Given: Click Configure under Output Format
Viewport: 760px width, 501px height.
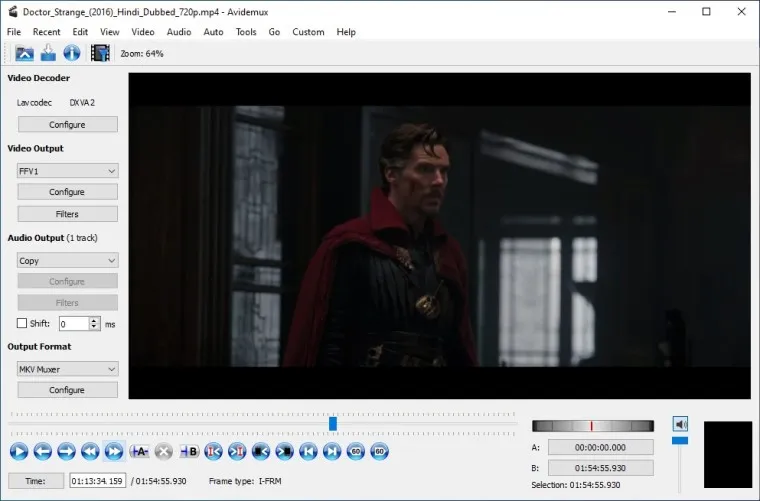Looking at the screenshot, I should (67, 390).
